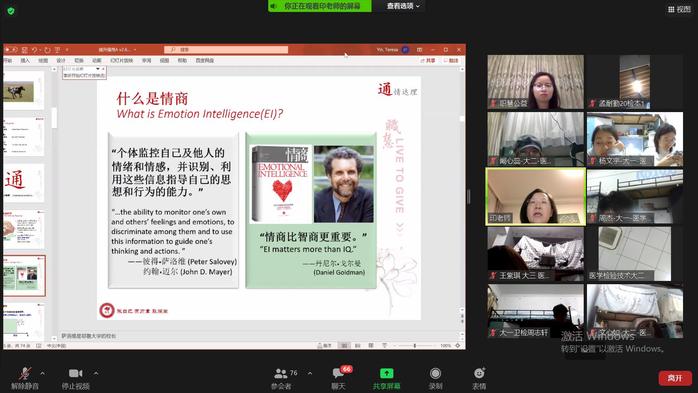Expand audio options chevron beside microphone

42,373
